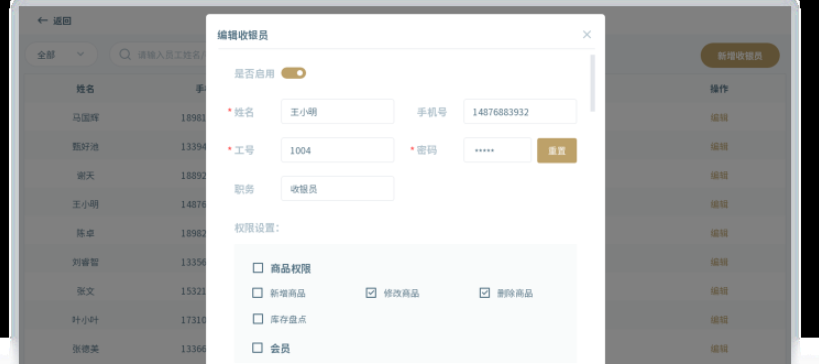Image resolution: width=819 pixels, height=364 pixels.
Task: Click the search magnifier icon
Action: click(125, 54)
